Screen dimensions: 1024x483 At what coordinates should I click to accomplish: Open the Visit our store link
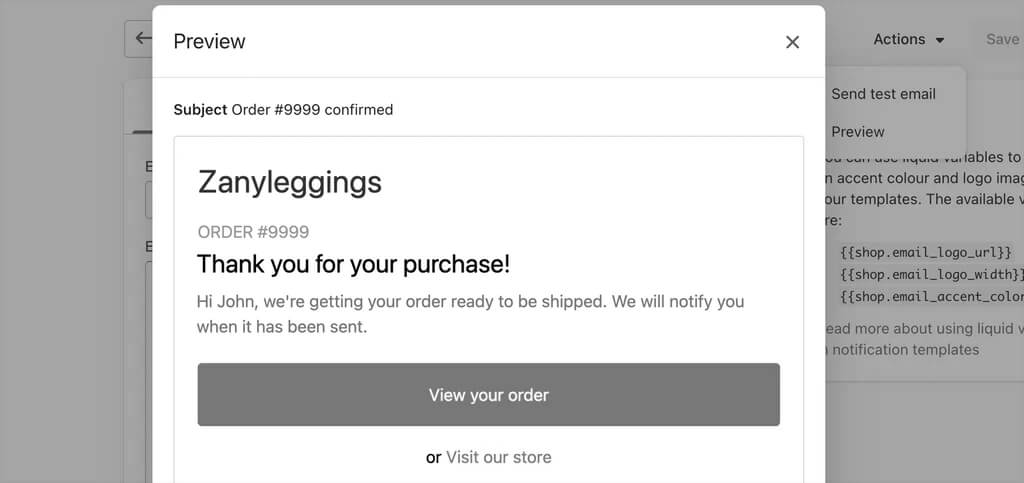498,457
